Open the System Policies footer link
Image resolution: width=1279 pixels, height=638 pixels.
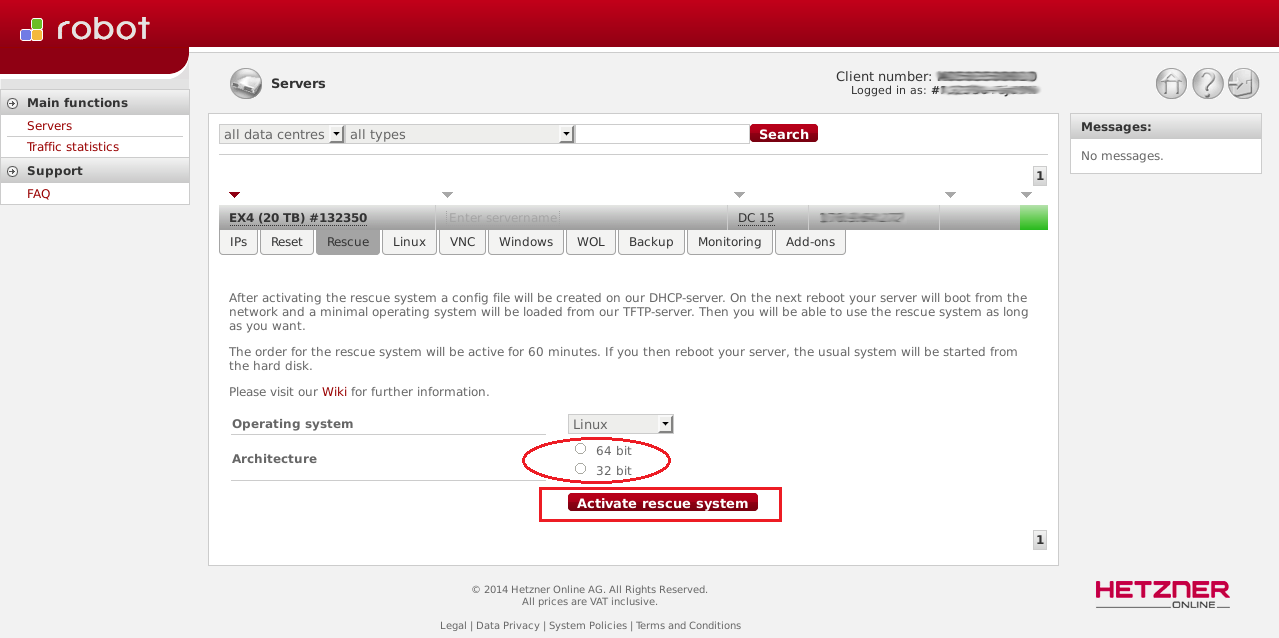click(x=588, y=626)
